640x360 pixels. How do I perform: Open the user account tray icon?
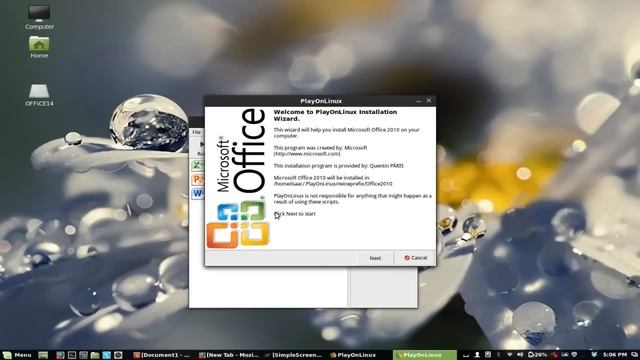pos(477,355)
